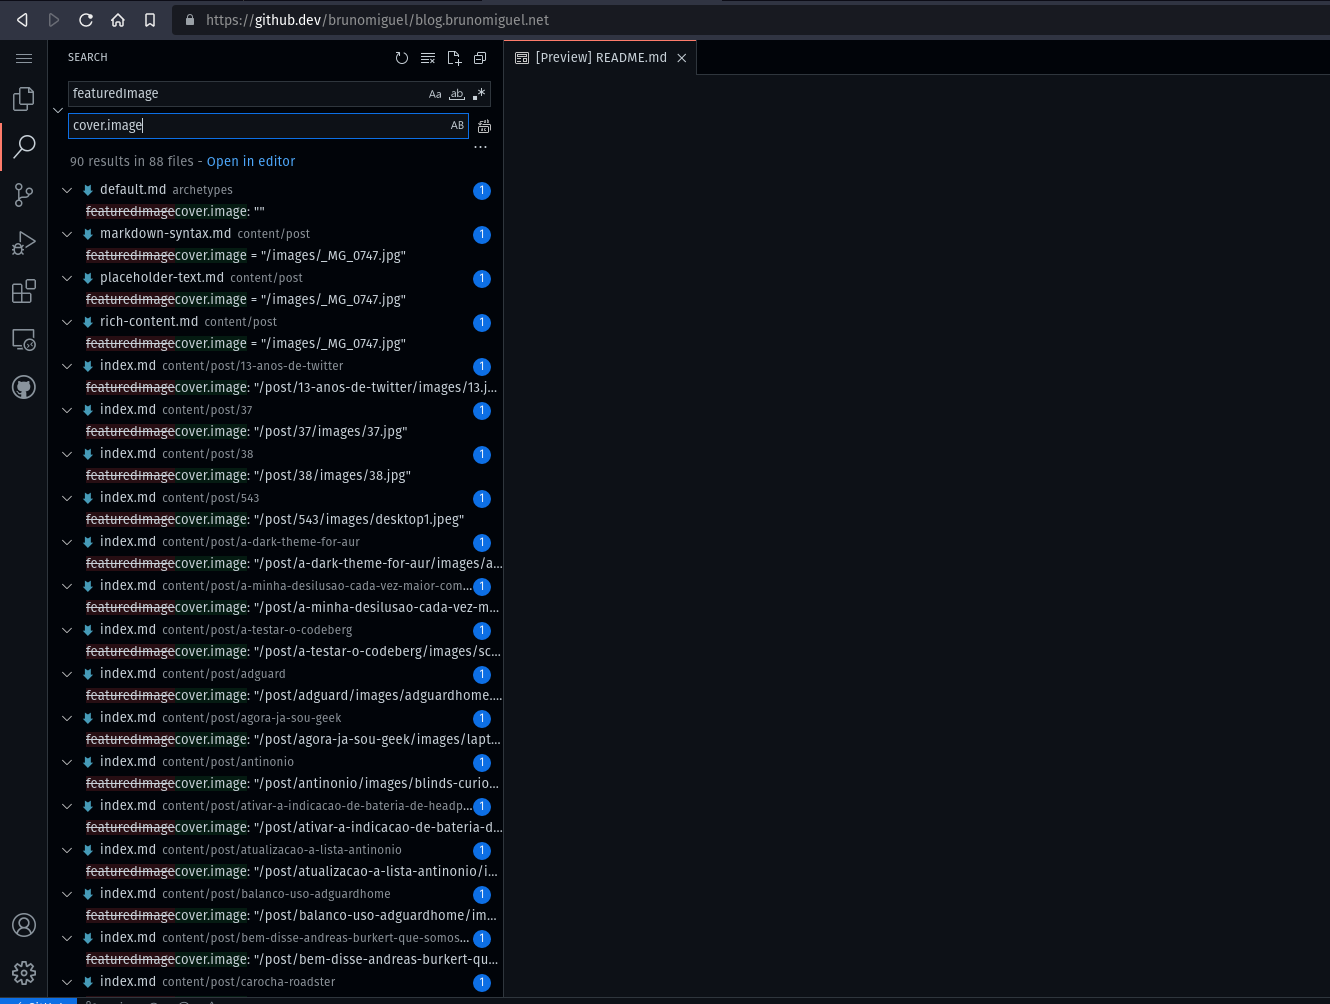Open match "/post/543/images/desktop1.jpeg"
This screenshot has width=1330, height=1004.
pyautogui.click(x=275, y=520)
